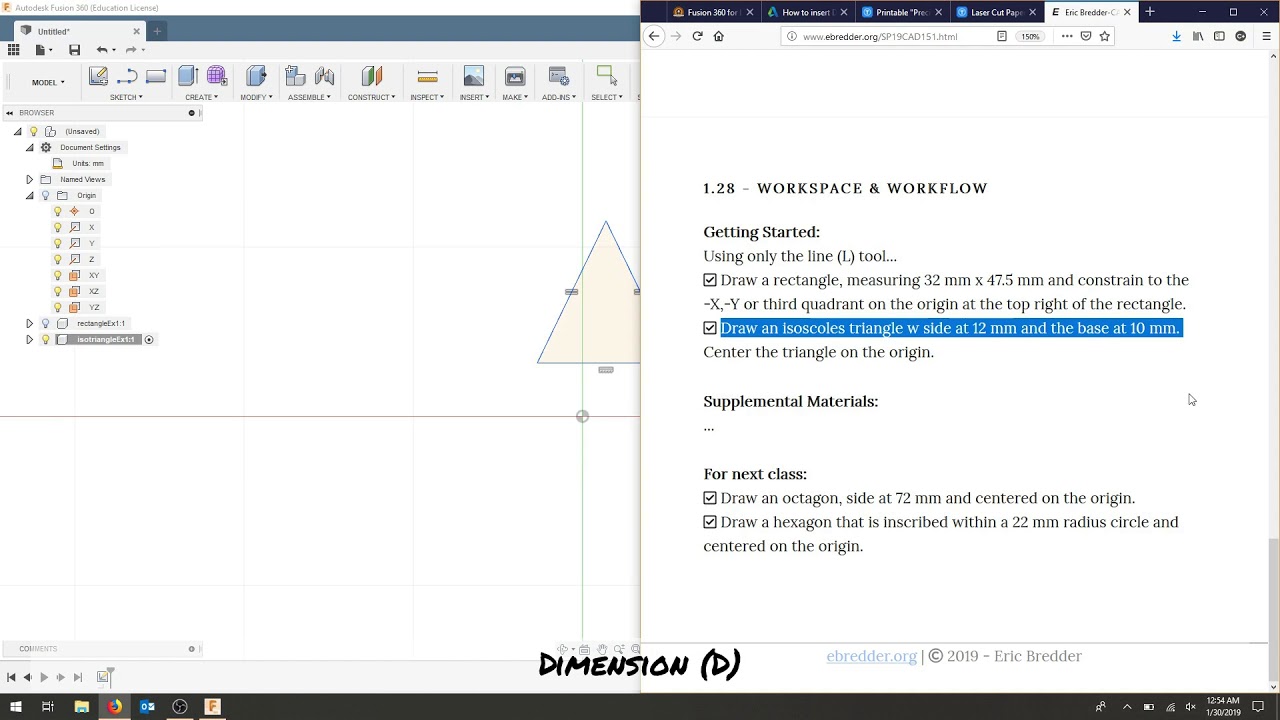Select the New Component assemble icon

(x=295, y=76)
